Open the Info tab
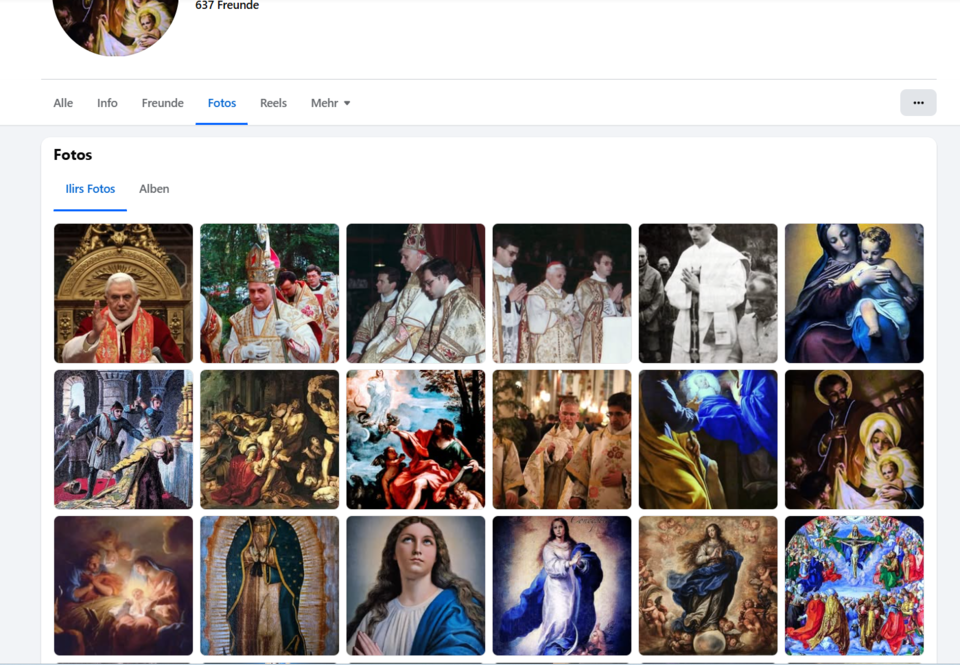 (107, 103)
